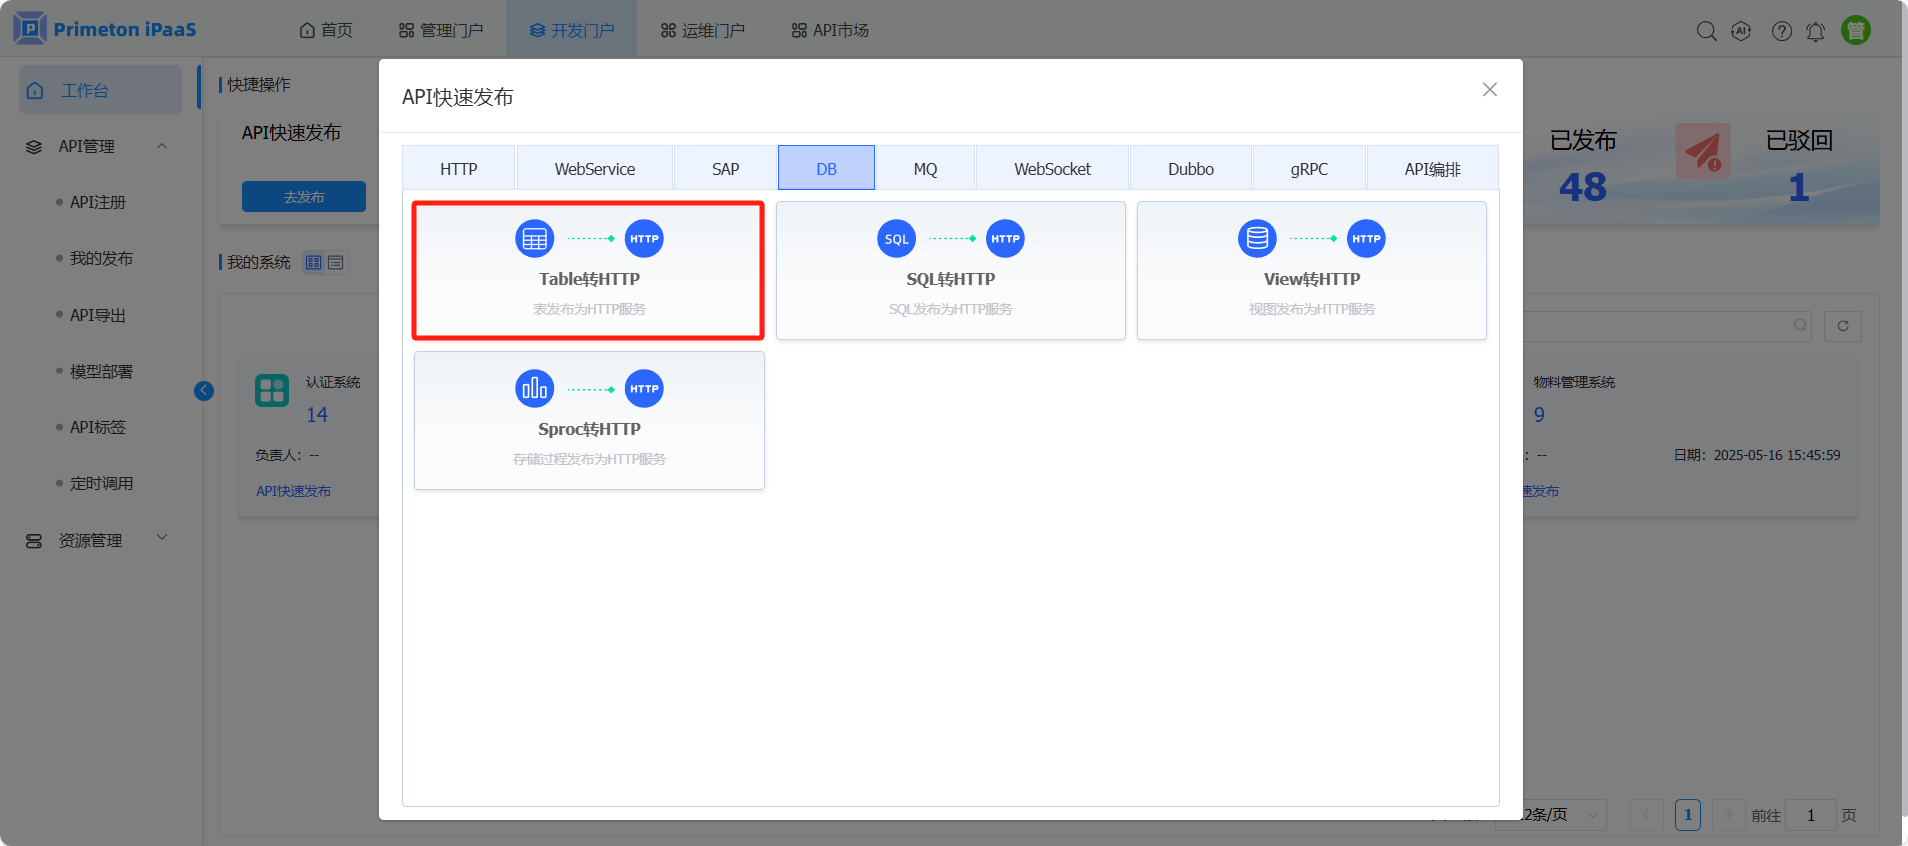Expand the 资源管理 menu group
The image size is (1908, 846).
162,538
